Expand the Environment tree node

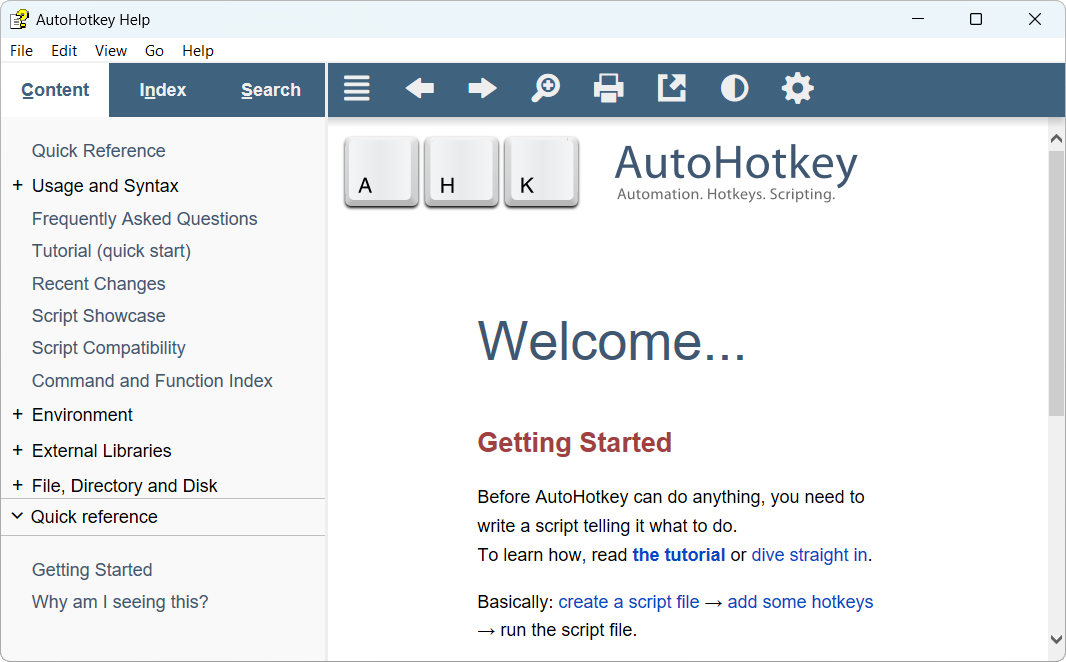[x=18, y=414]
